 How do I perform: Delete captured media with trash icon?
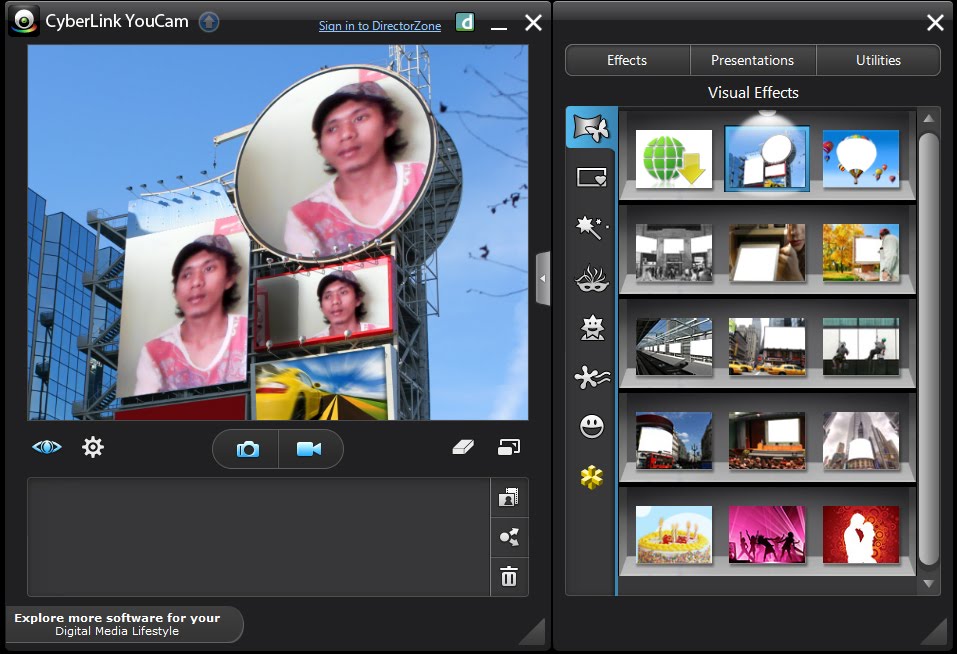(509, 577)
